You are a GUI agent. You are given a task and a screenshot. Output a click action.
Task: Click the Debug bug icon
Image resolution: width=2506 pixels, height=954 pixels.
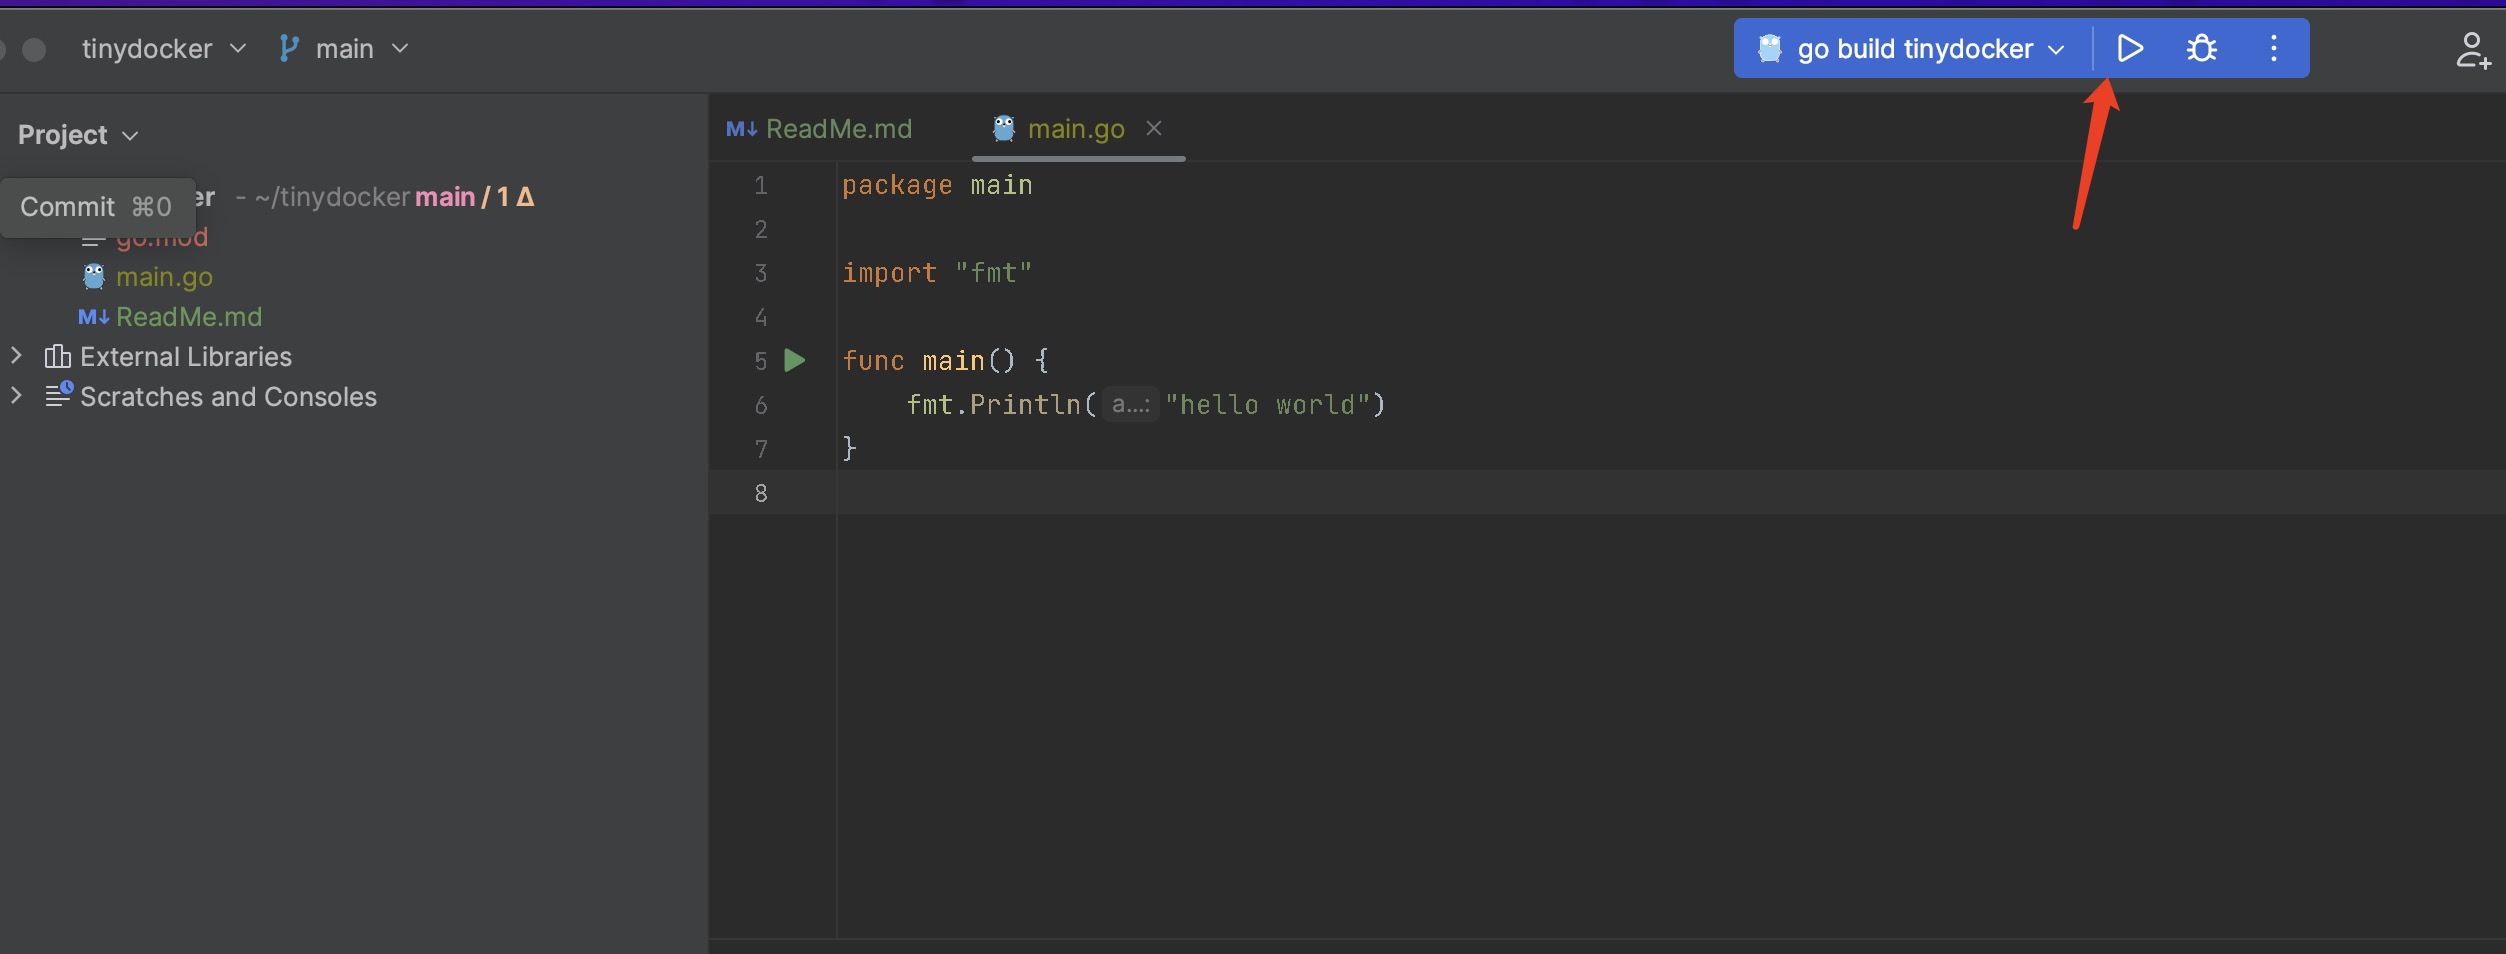coord(2201,48)
